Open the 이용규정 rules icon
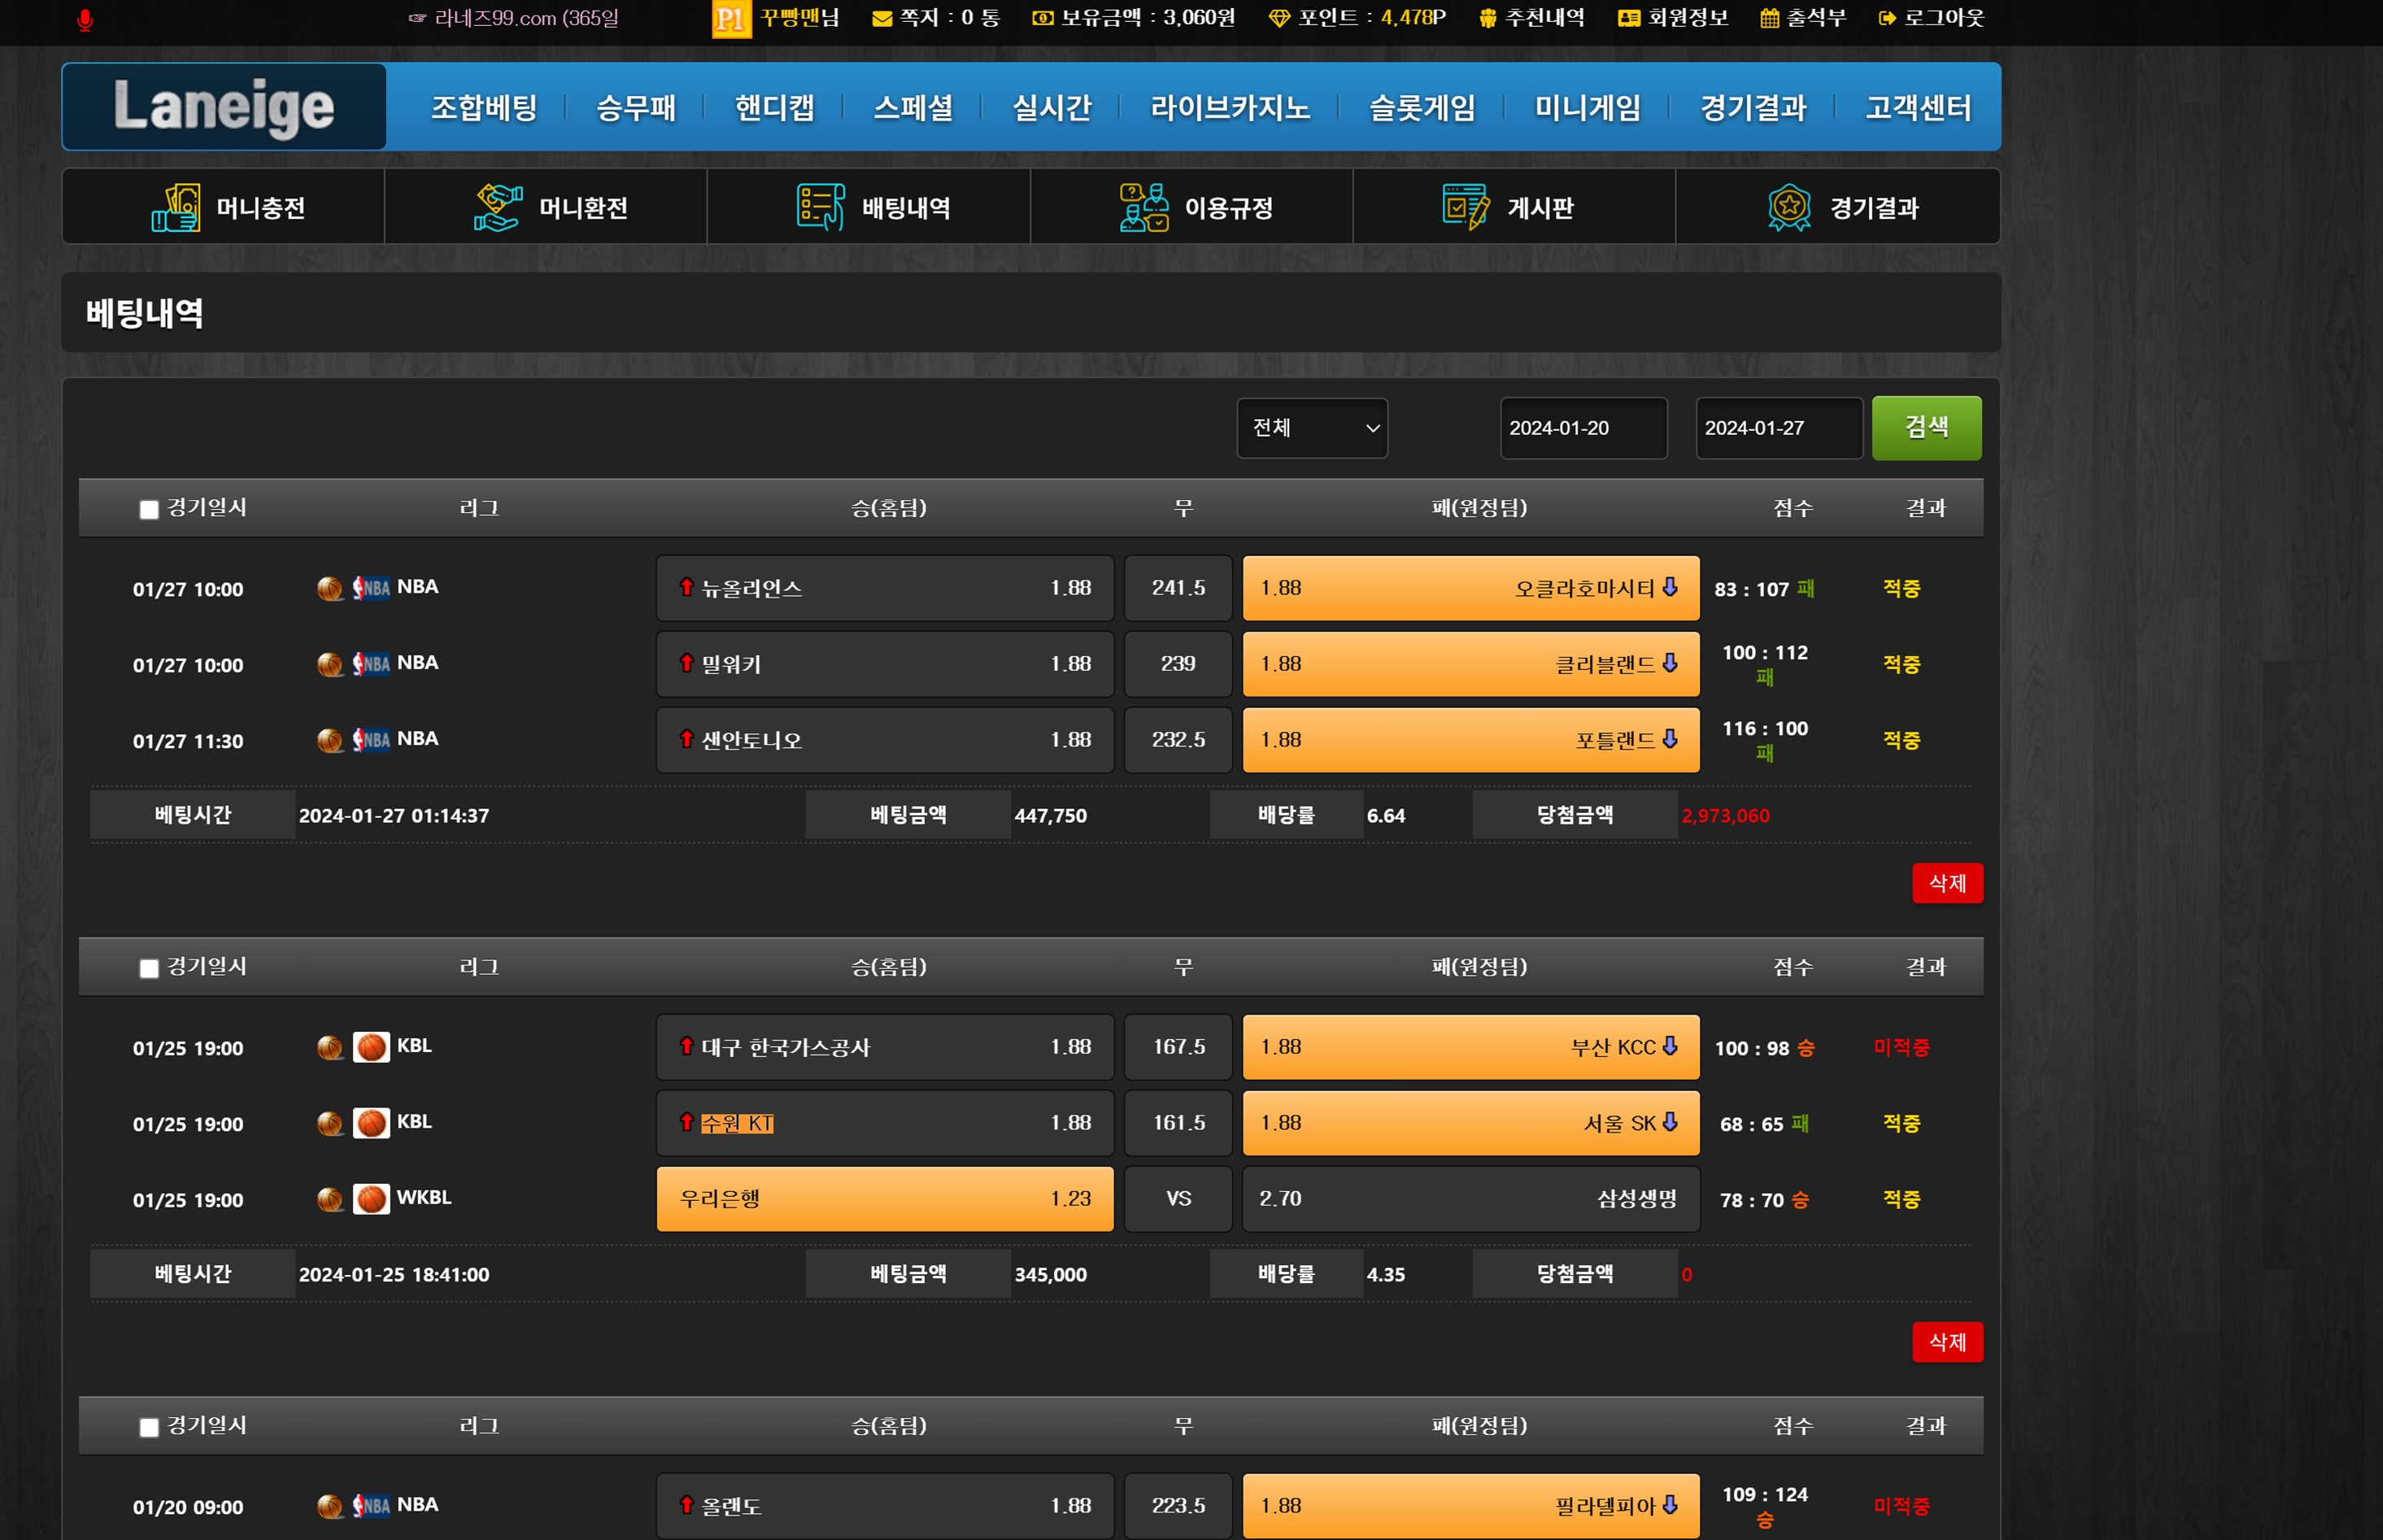Screen dimensions: 2383x1540 (x=1144, y=208)
